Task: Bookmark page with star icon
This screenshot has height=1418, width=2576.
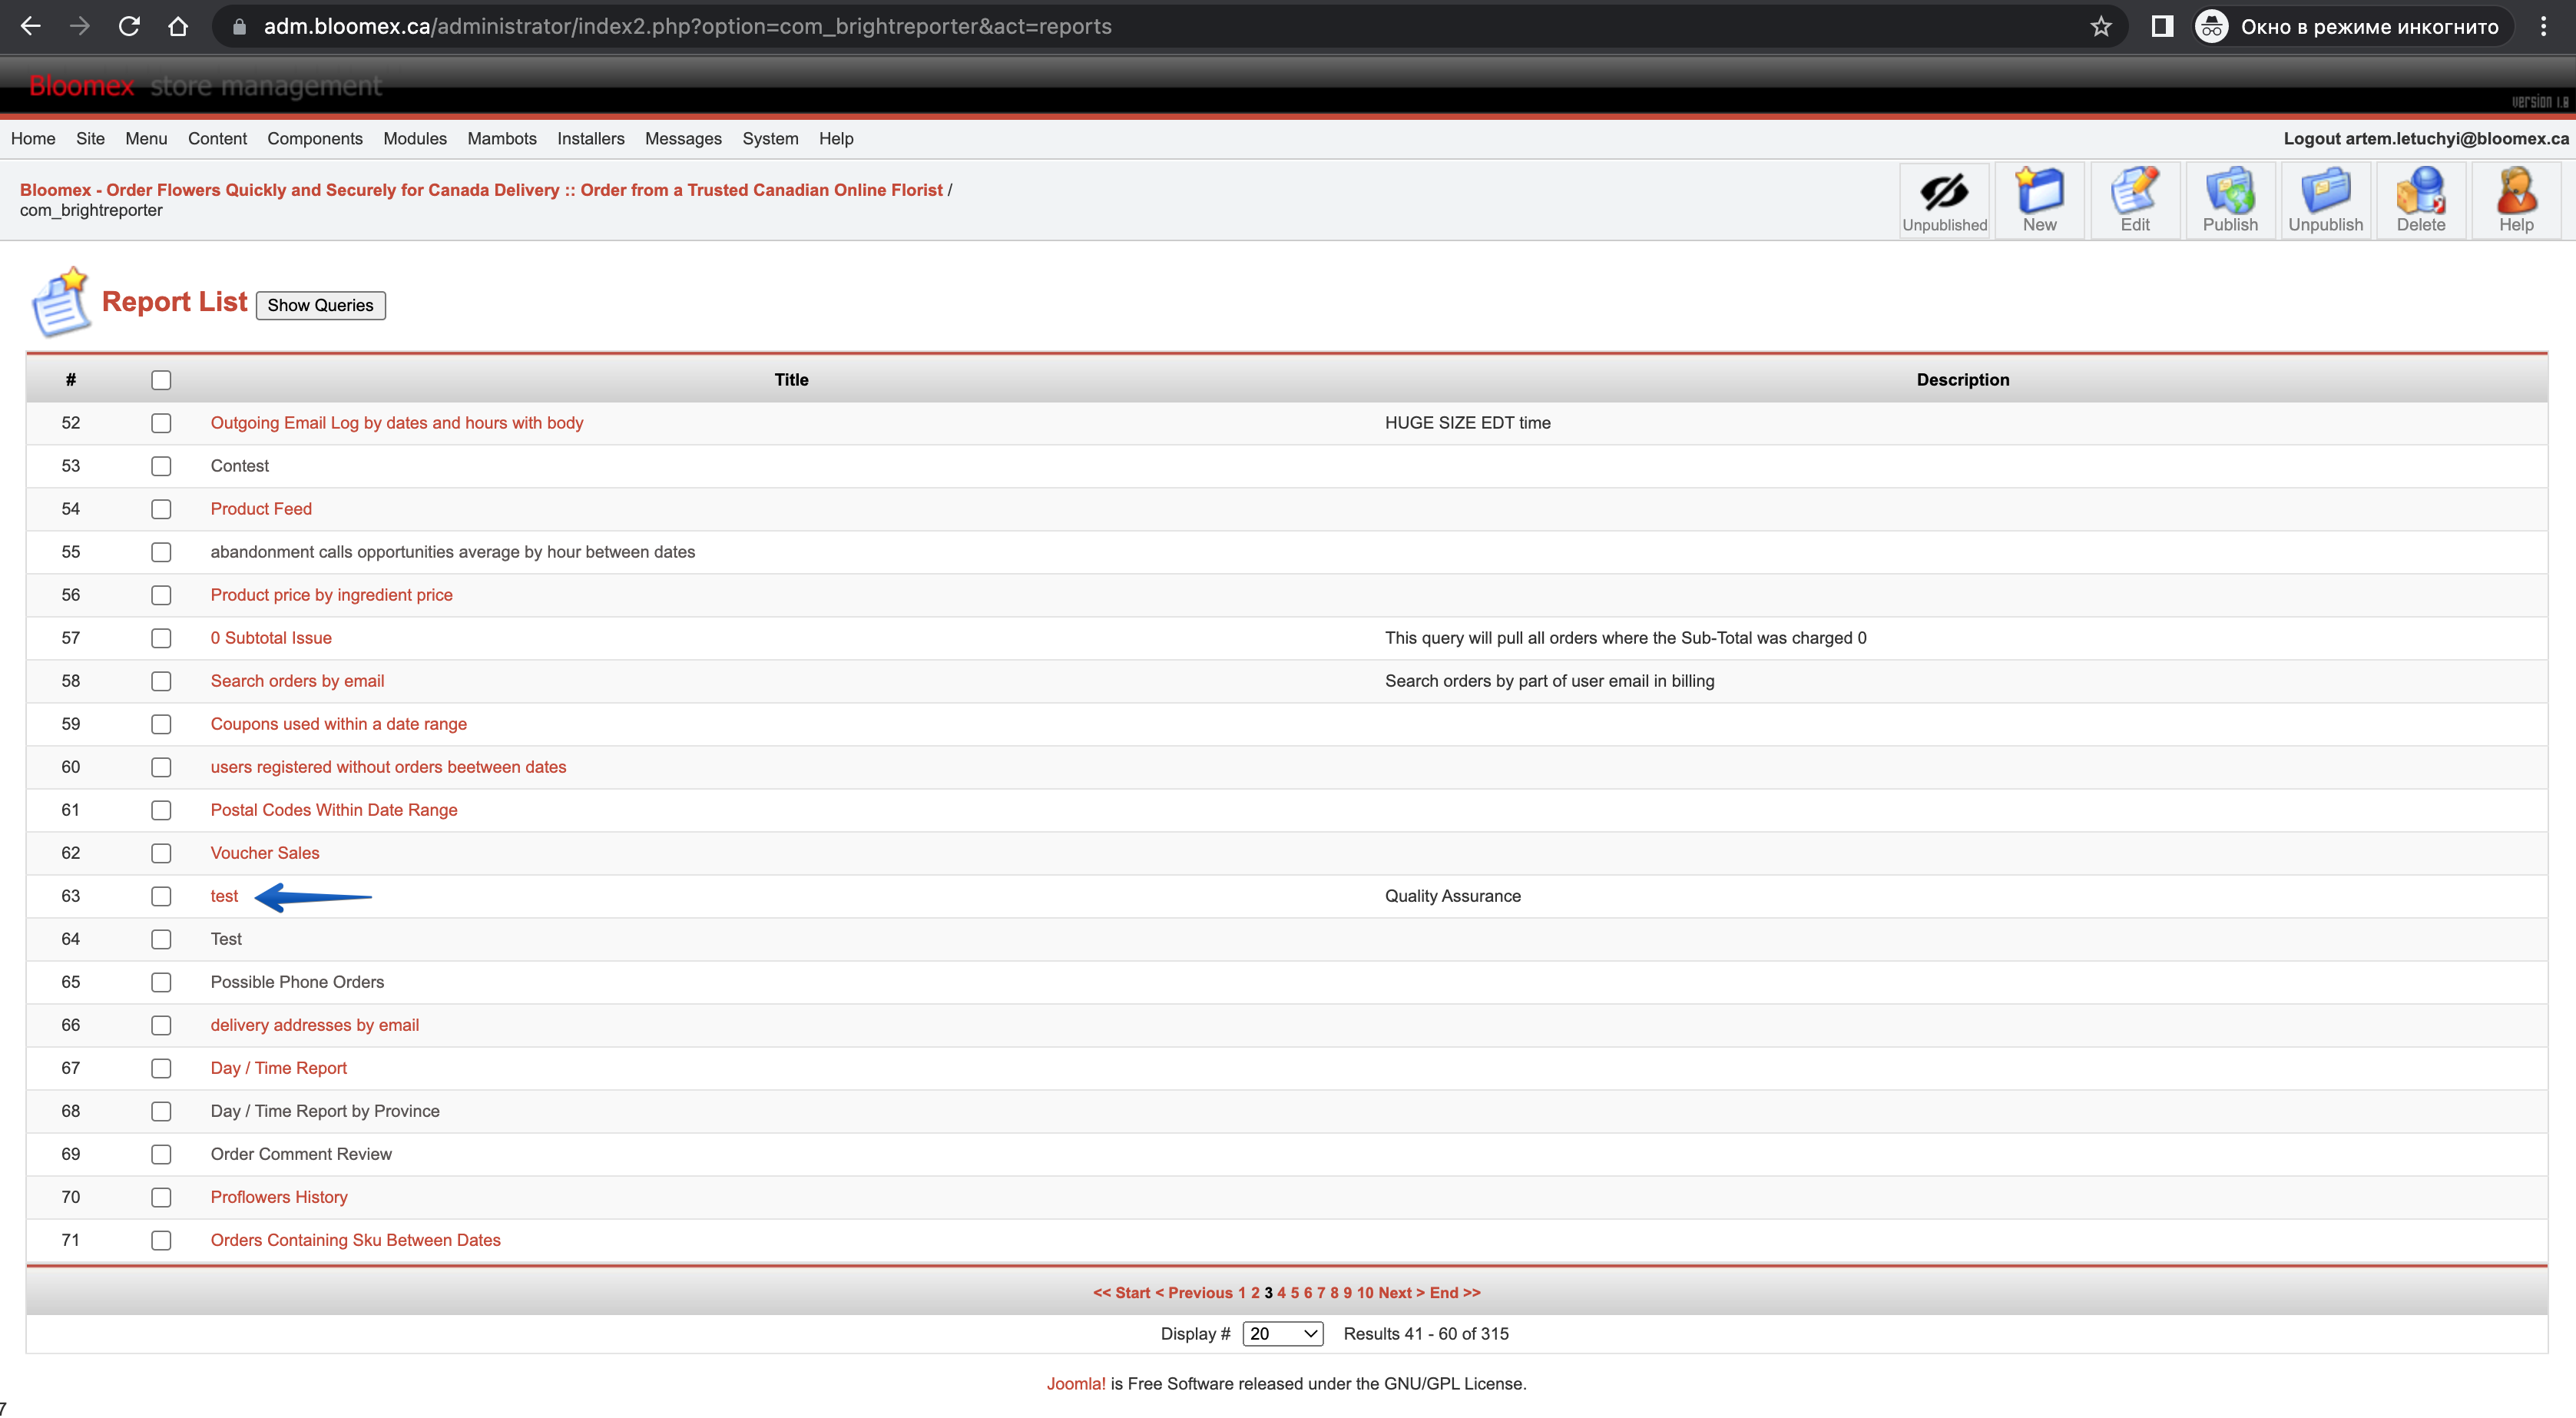Action: [x=2100, y=27]
